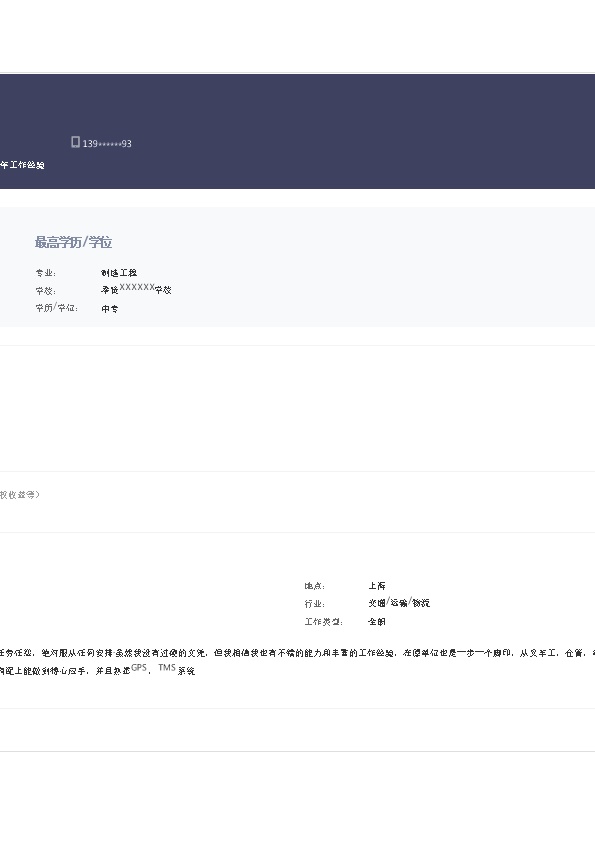The image size is (595, 842).
Task: Select the job type value 全职
Action: coord(377,621)
